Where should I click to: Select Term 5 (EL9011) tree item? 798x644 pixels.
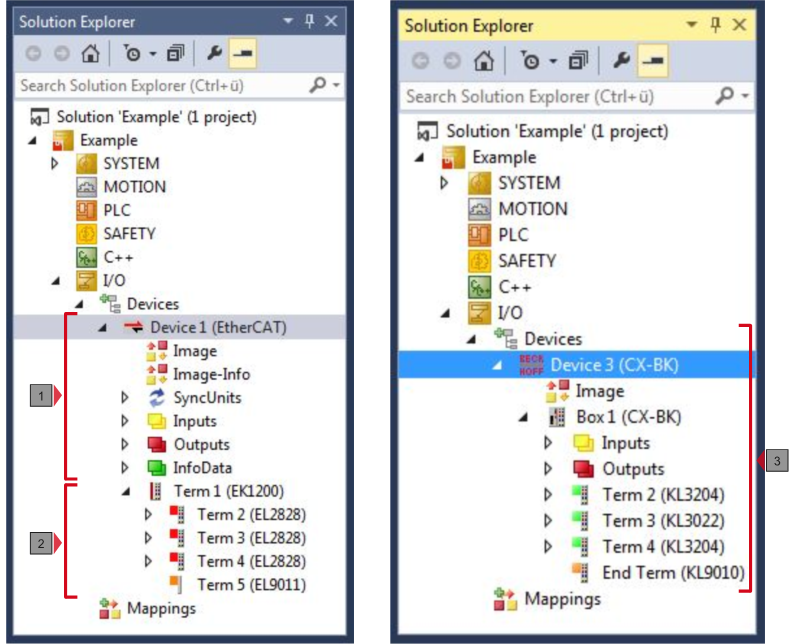251,585
